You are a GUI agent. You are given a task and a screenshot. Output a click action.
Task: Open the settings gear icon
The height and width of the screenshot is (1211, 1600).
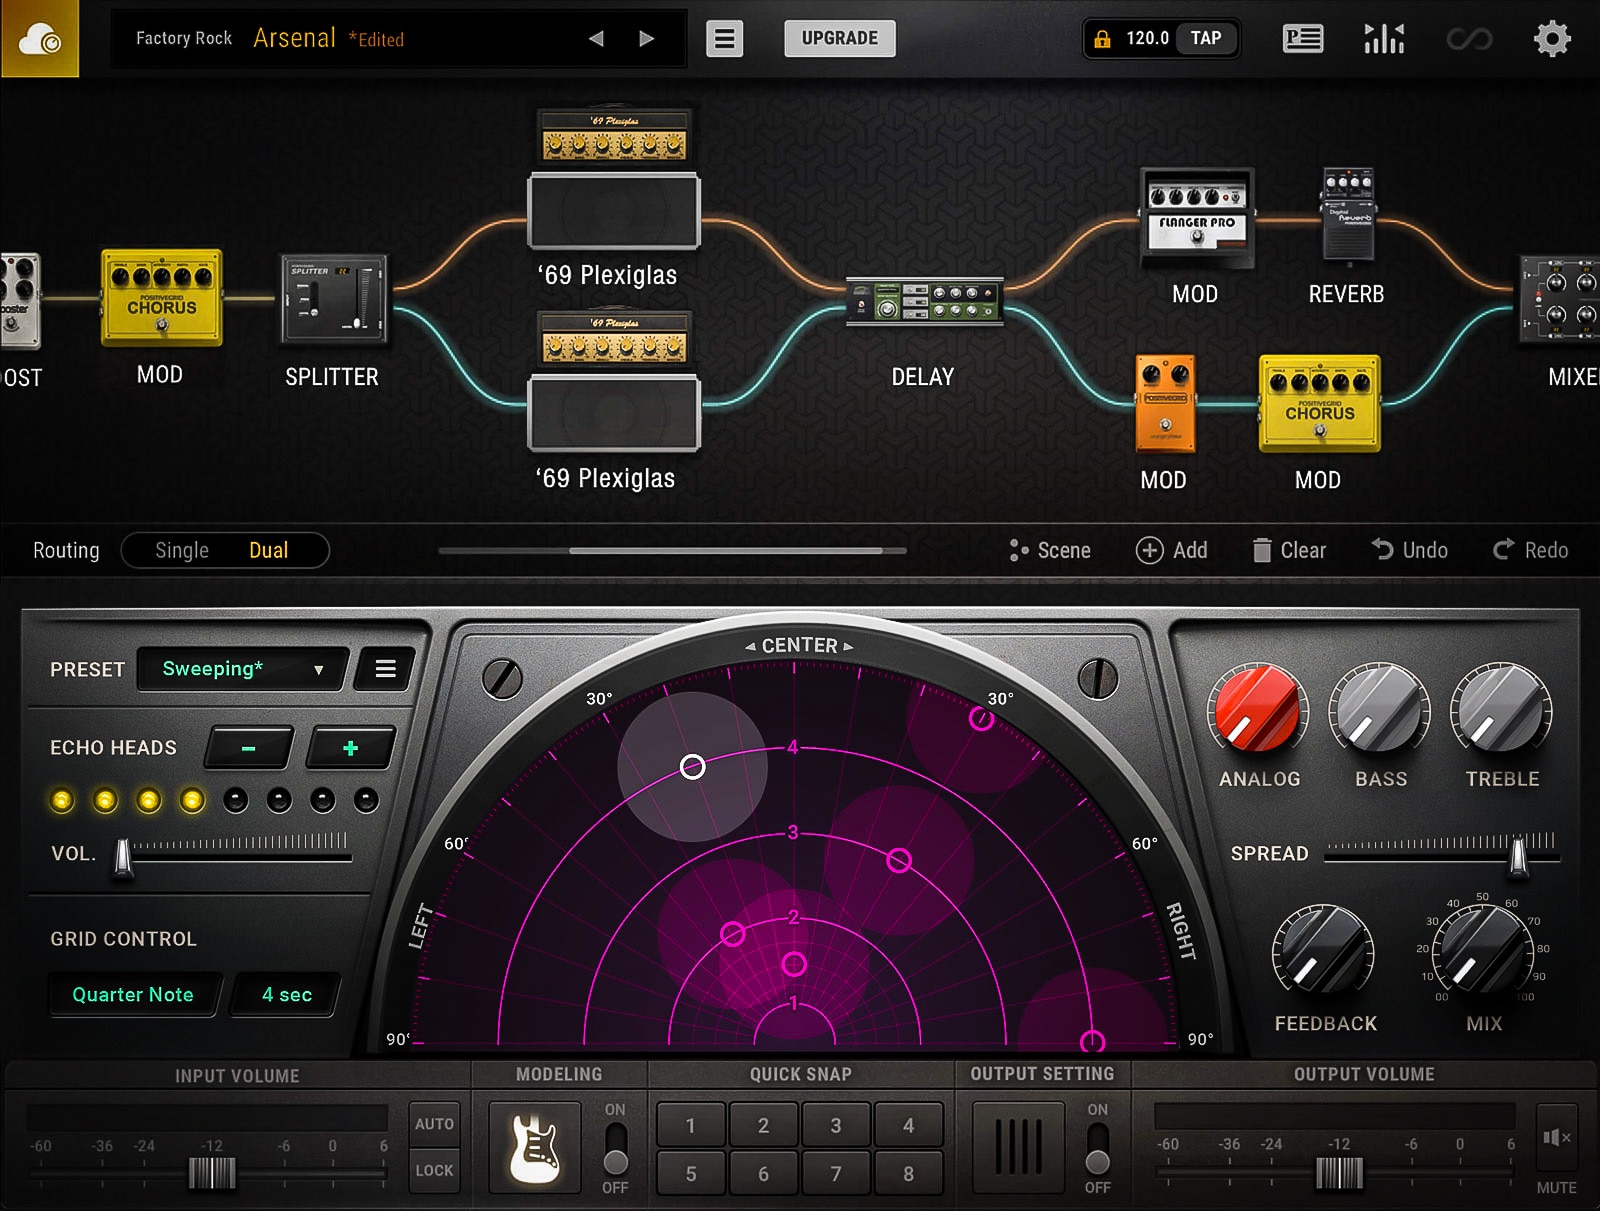[1552, 38]
